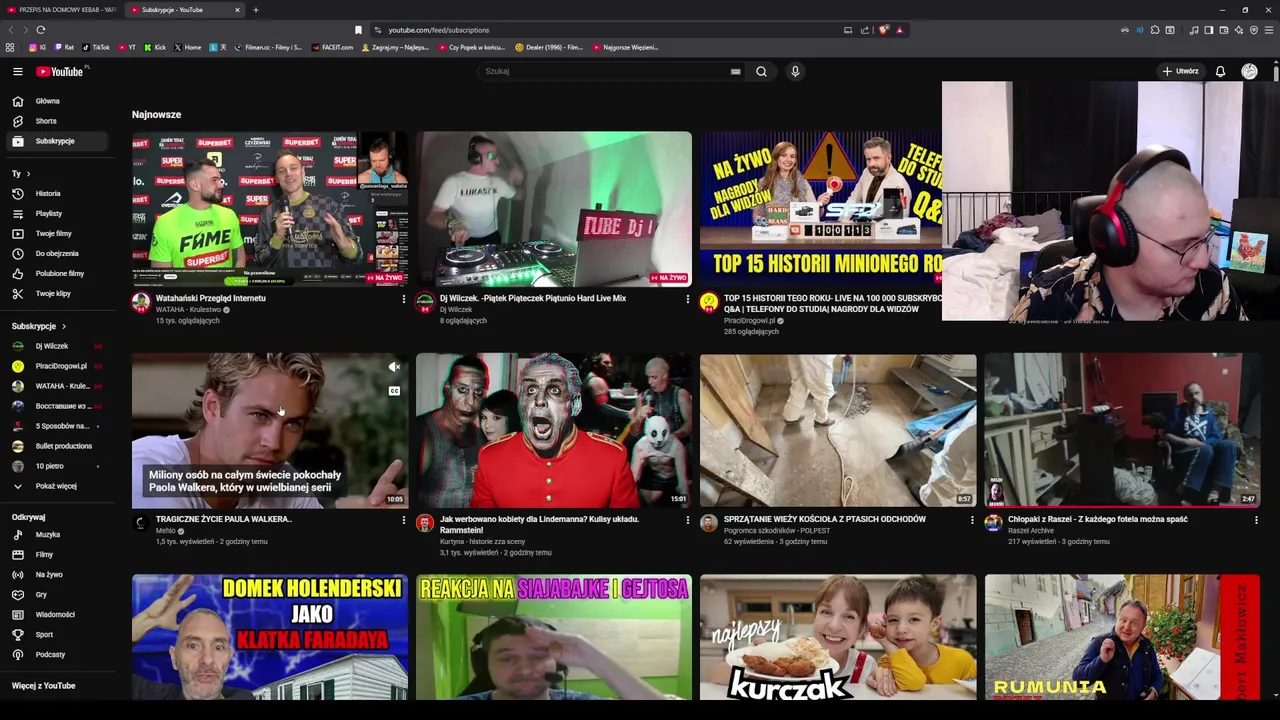Open the account avatar menu

pos(1249,71)
